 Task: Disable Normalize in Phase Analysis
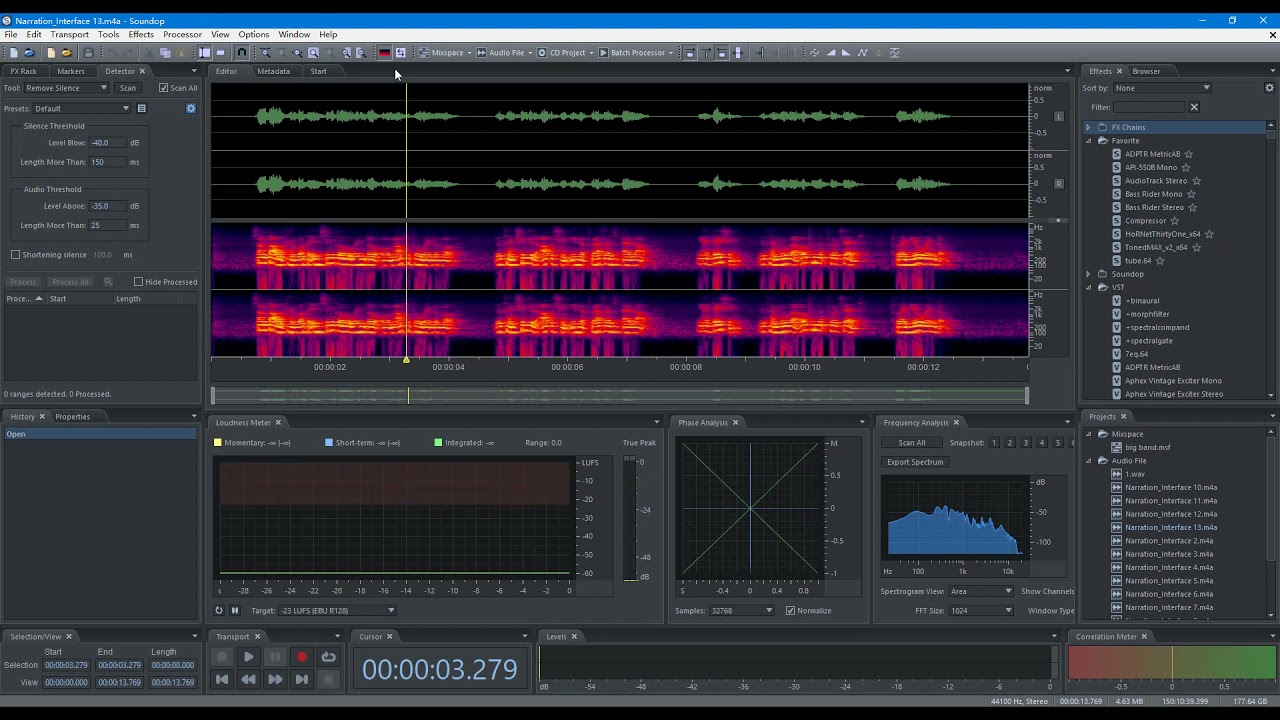pyautogui.click(x=791, y=610)
